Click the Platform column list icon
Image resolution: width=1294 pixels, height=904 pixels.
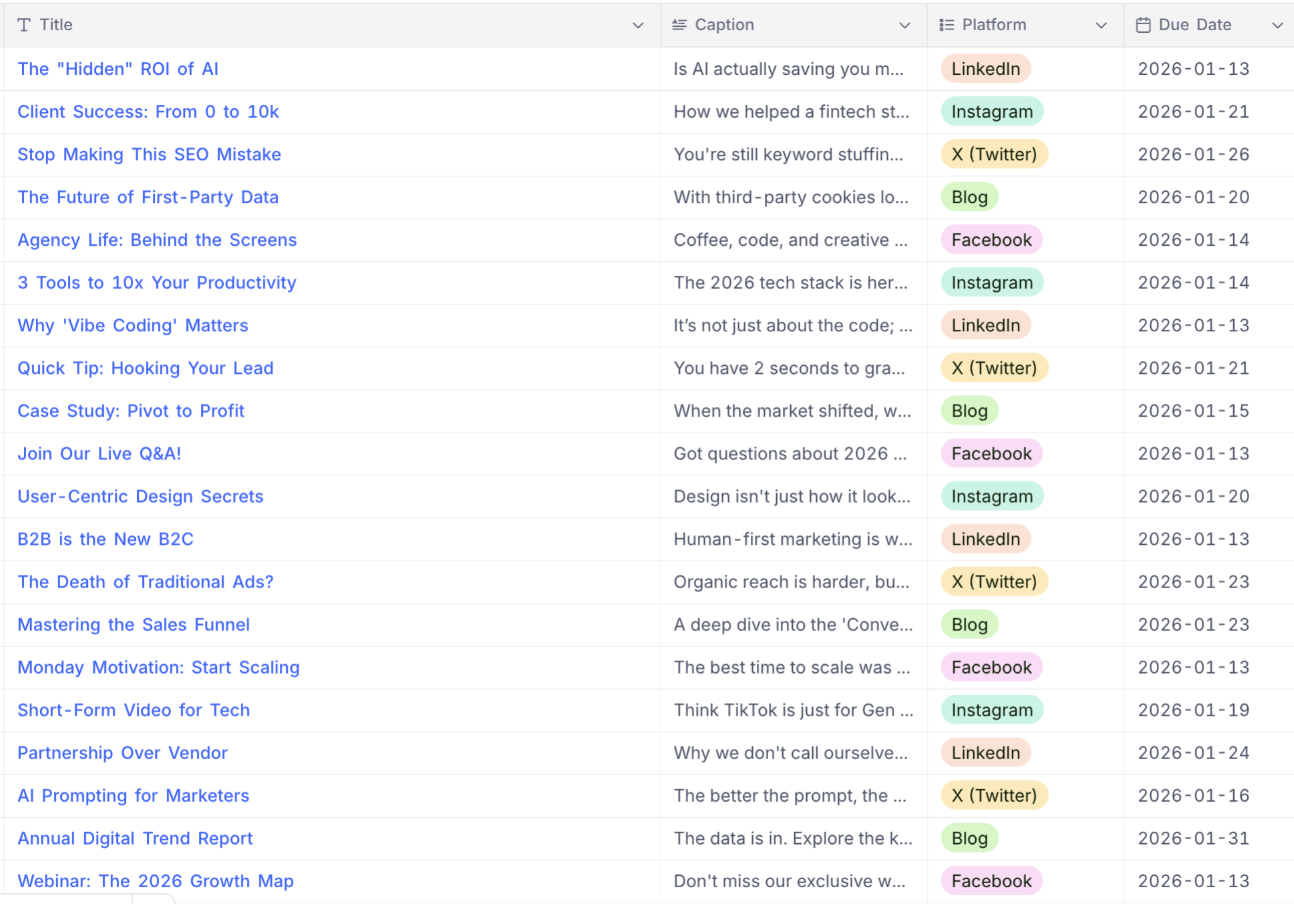coord(947,25)
